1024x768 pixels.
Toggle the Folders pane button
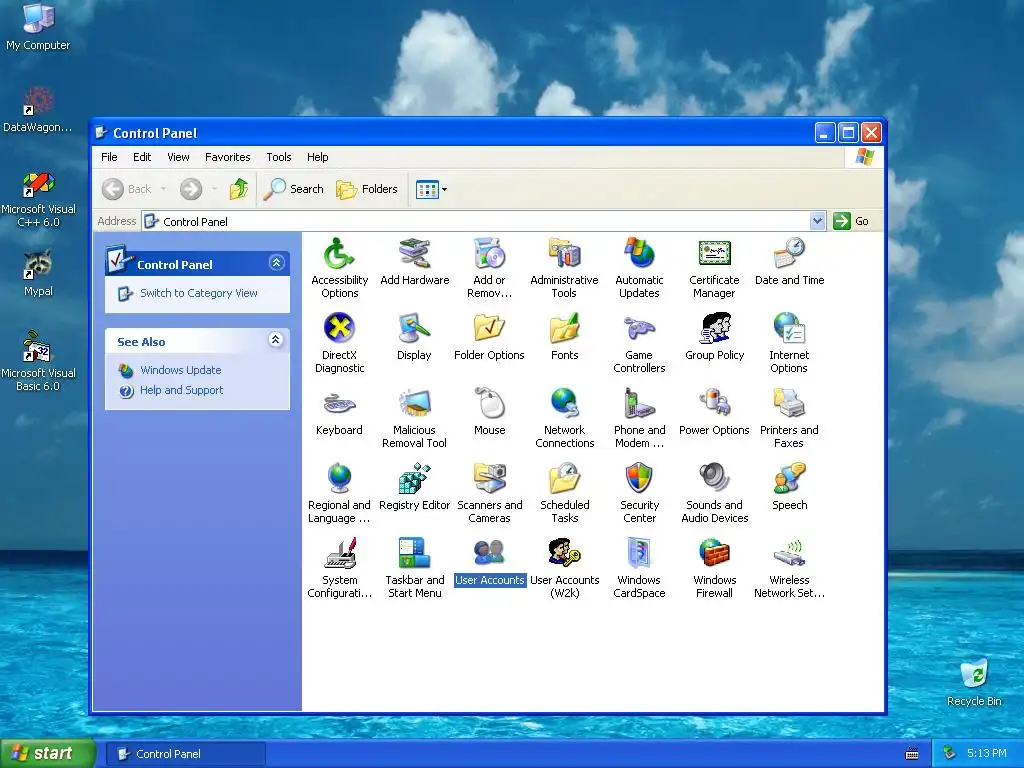367,189
